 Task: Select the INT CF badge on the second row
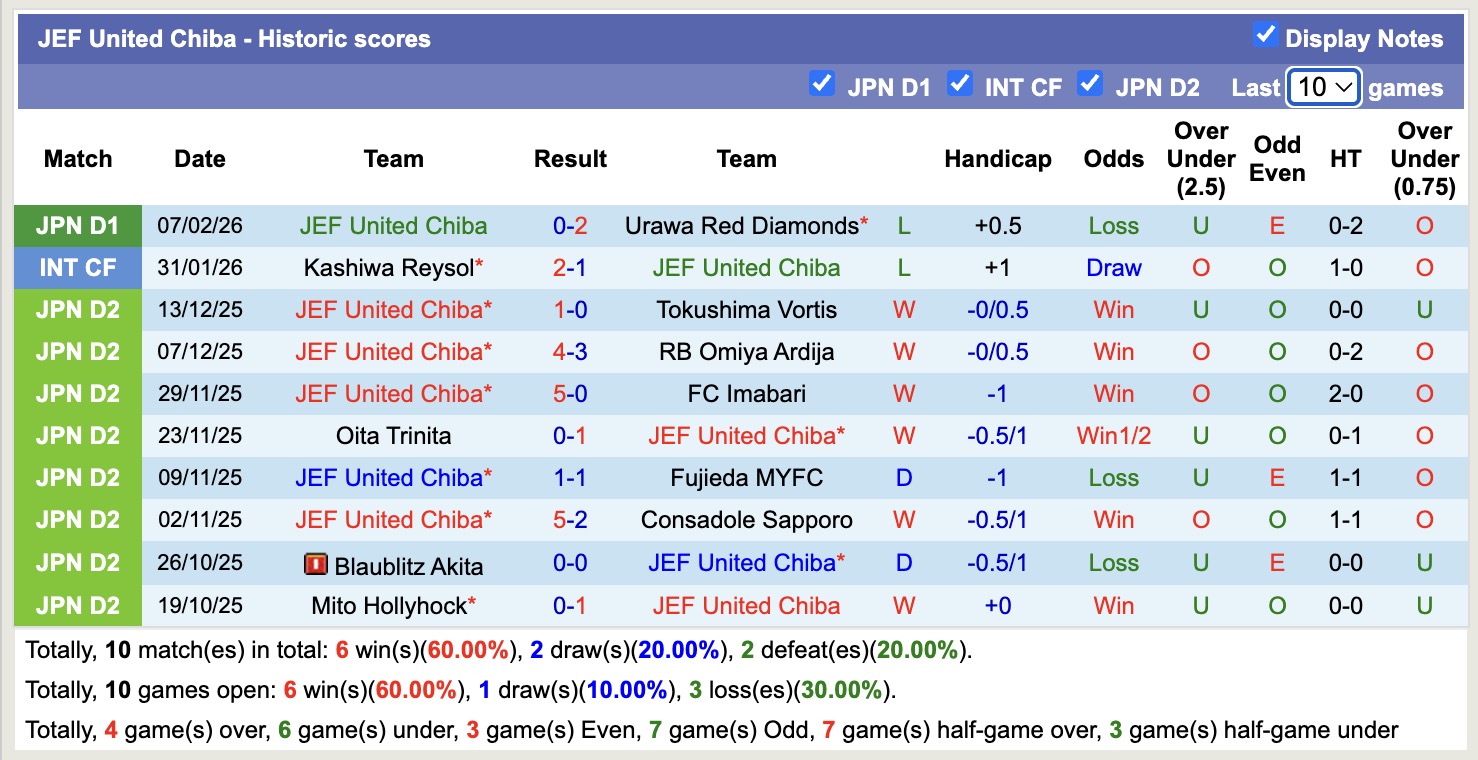(x=77, y=267)
